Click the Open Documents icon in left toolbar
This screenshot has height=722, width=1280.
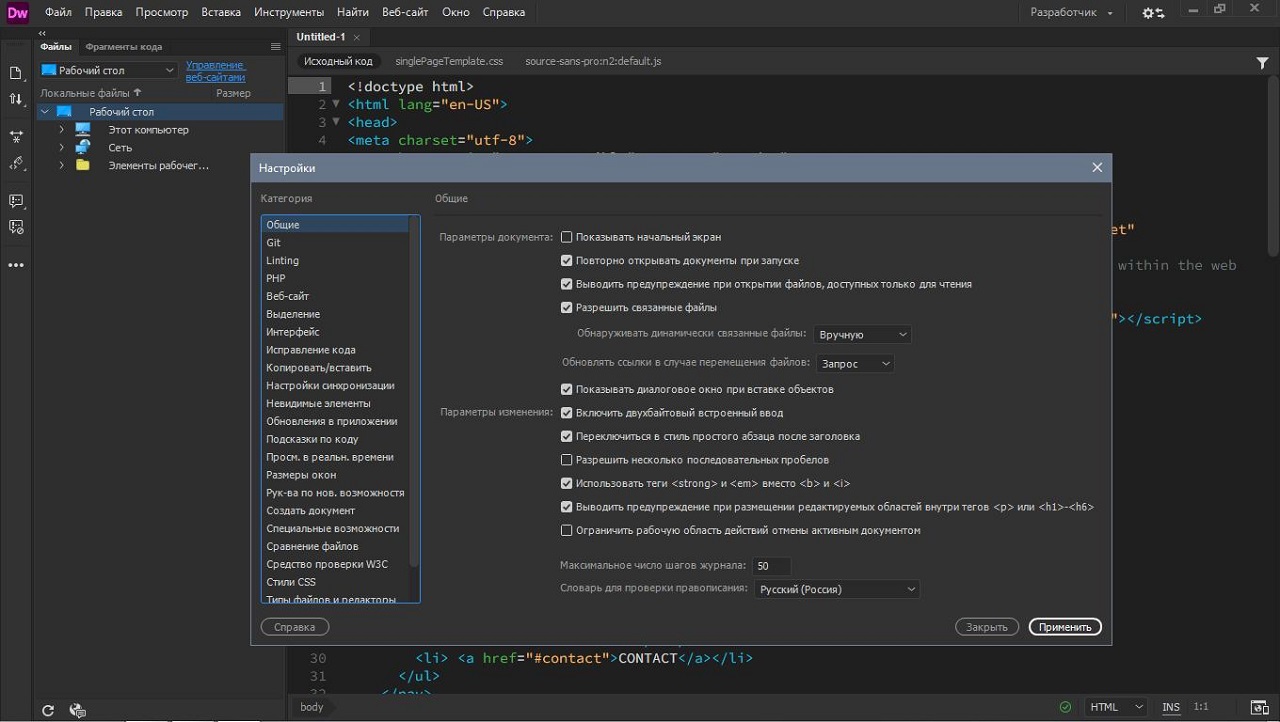[16, 73]
